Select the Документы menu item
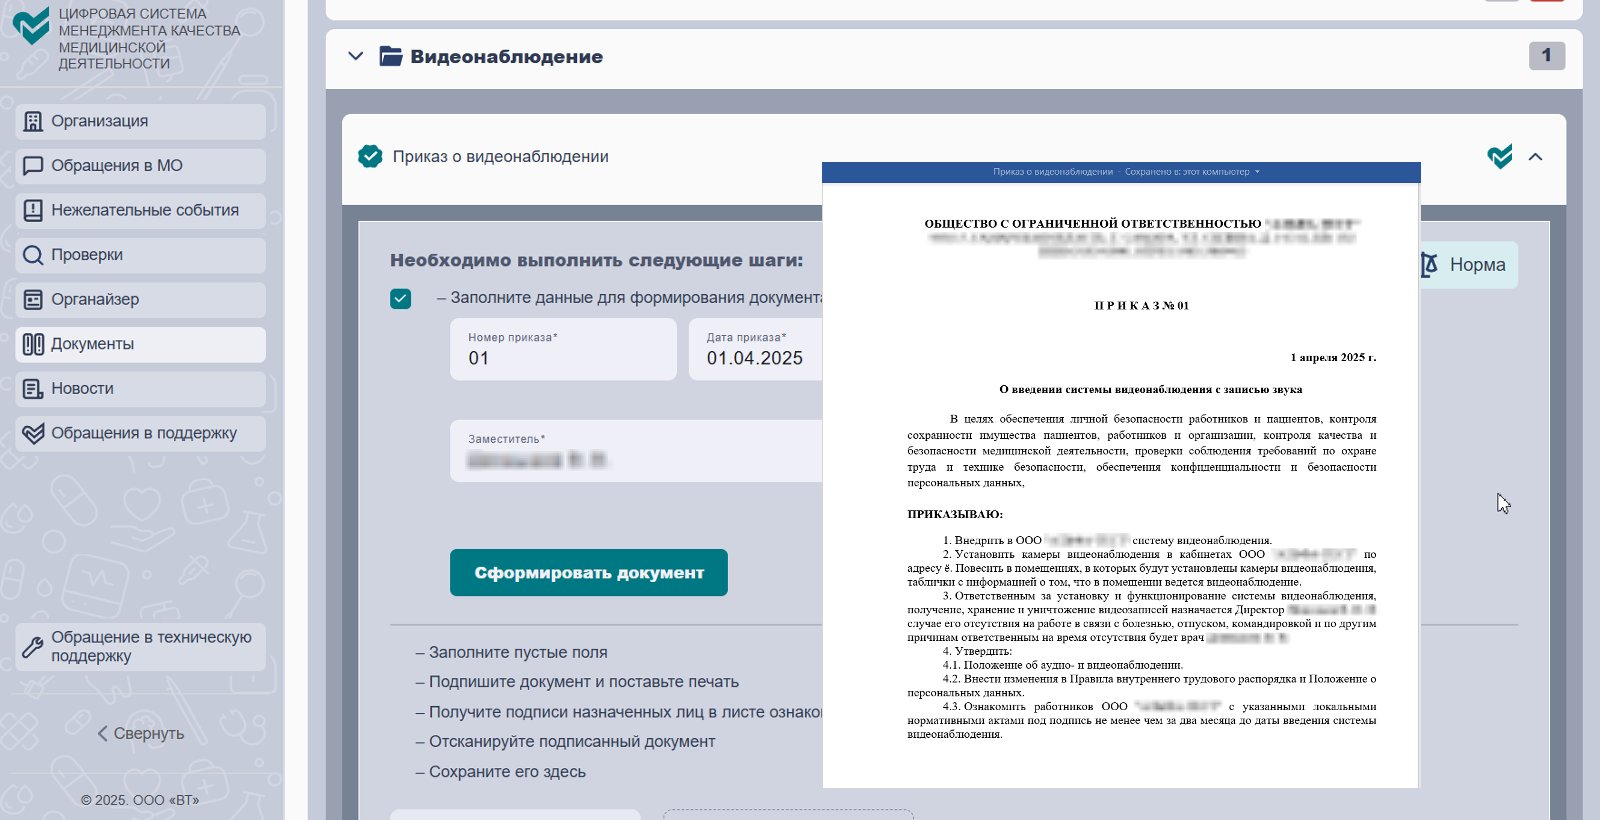1600x820 pixels. (x=141, y=344)
